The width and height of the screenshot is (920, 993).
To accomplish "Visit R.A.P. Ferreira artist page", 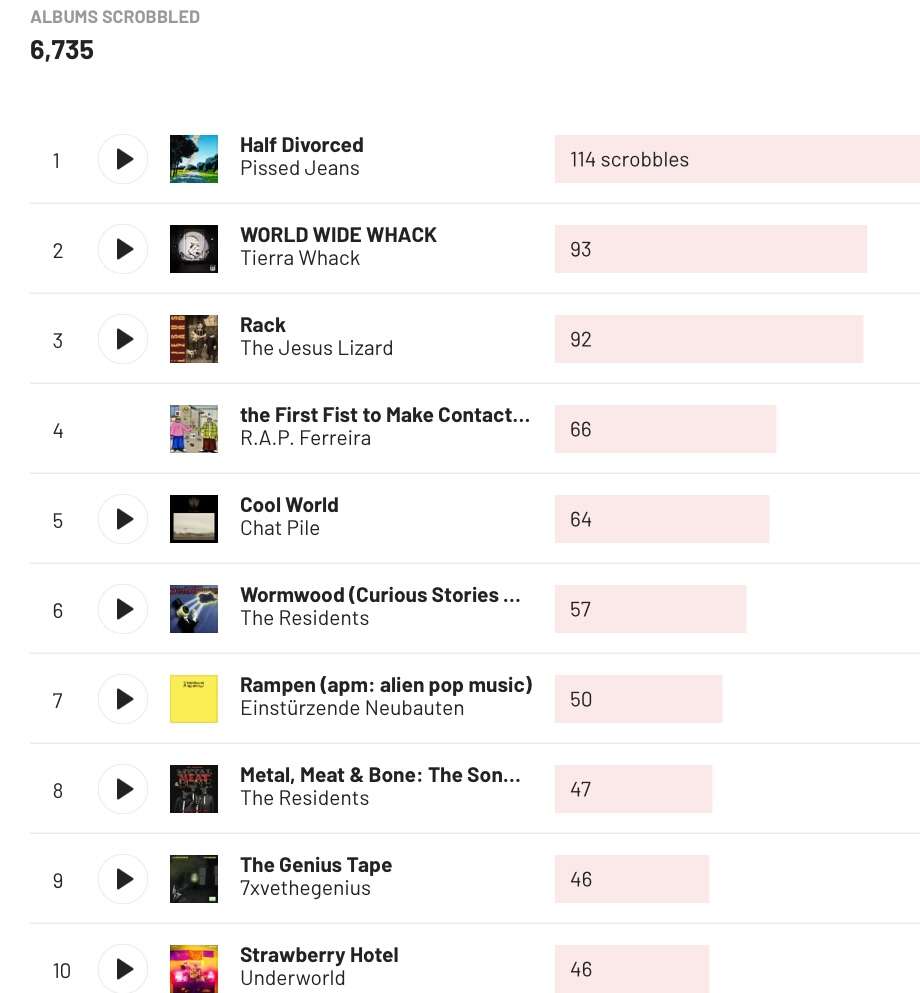I will pyautogui.click(x=305, y=439).
